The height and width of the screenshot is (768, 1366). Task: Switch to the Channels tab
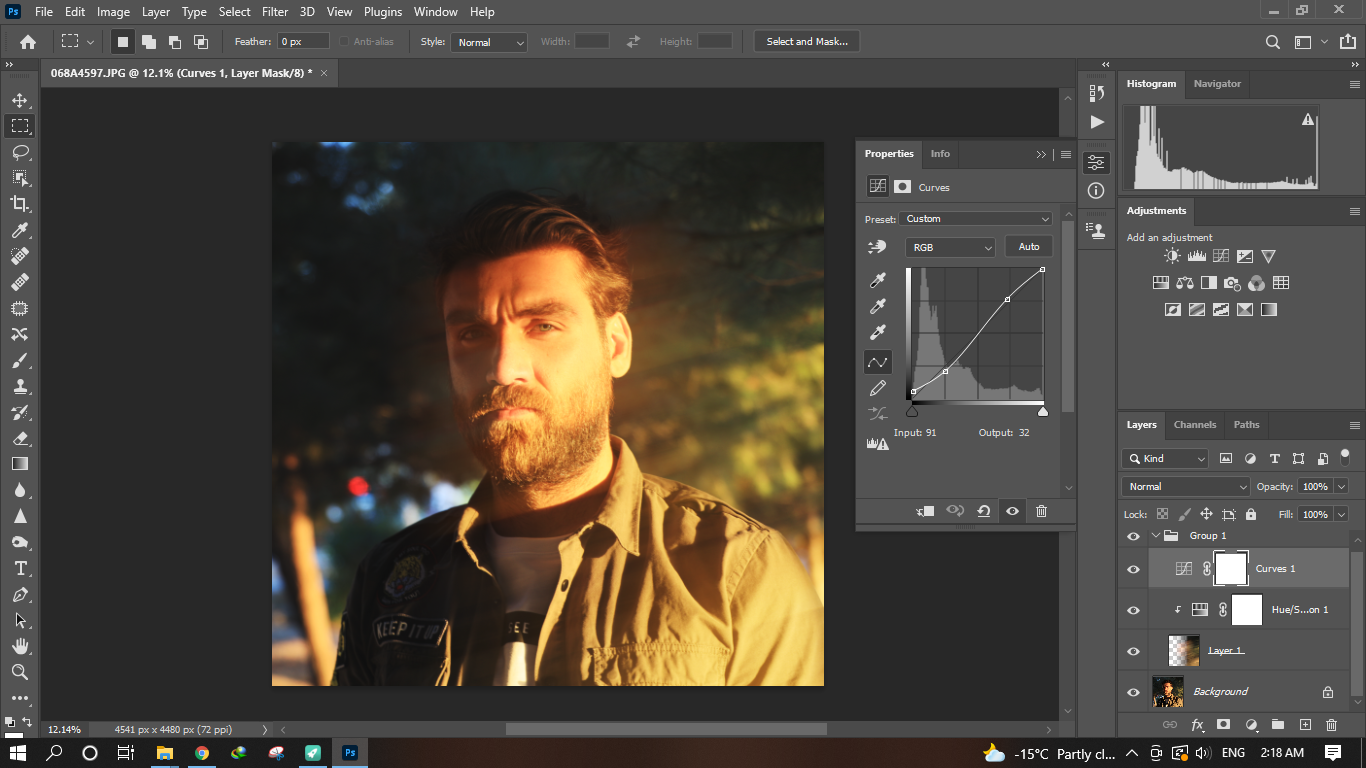(1195, 425)
